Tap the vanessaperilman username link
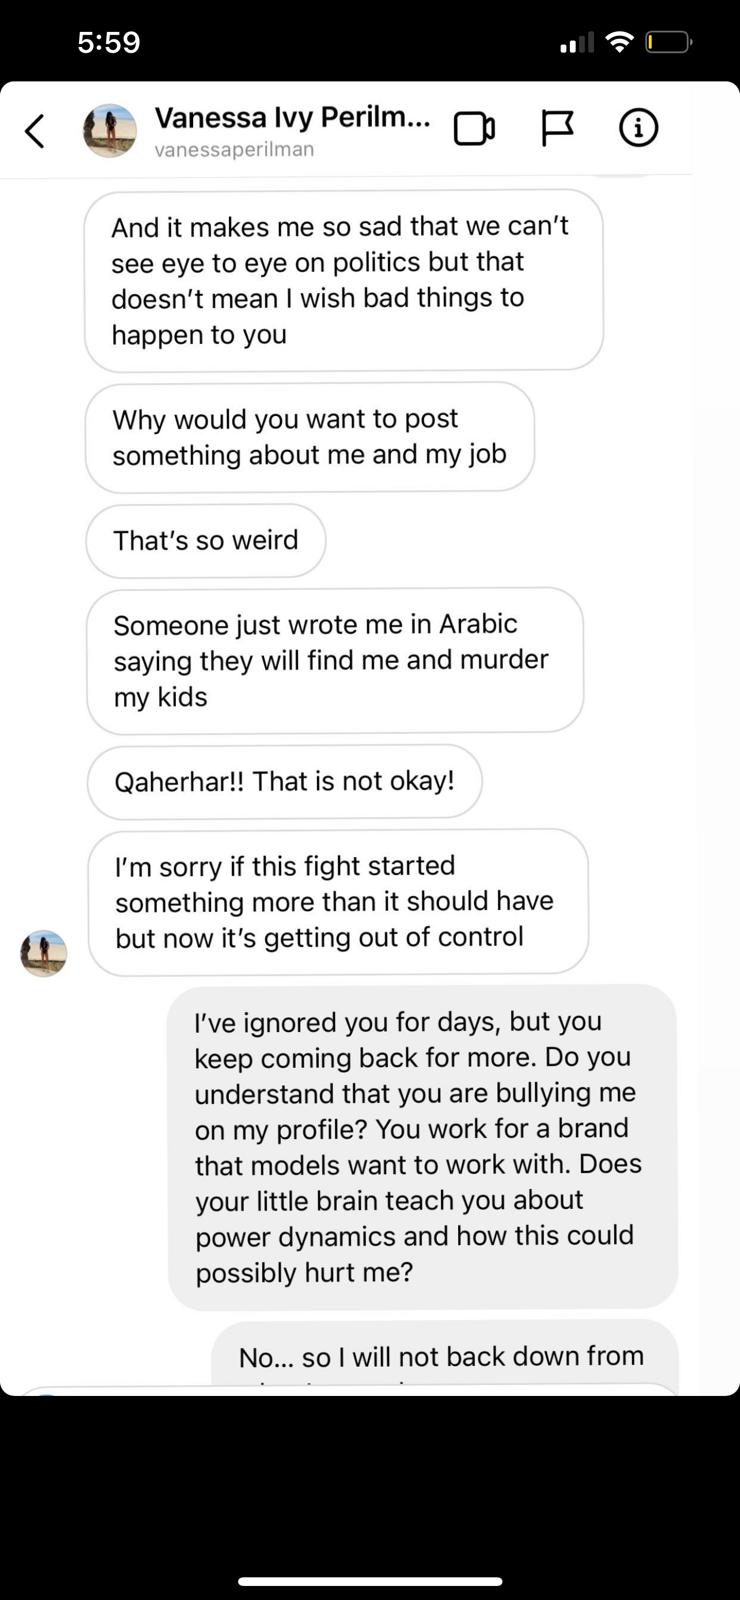The image size is (740, 1600). coord(234,150)
